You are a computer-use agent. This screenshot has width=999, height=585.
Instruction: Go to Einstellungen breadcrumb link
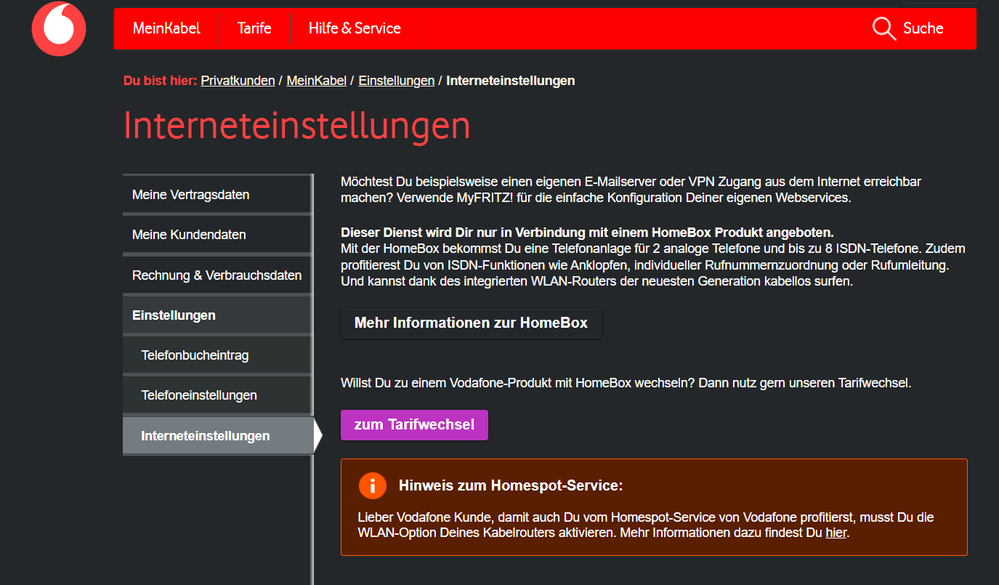tap(396, 81)
